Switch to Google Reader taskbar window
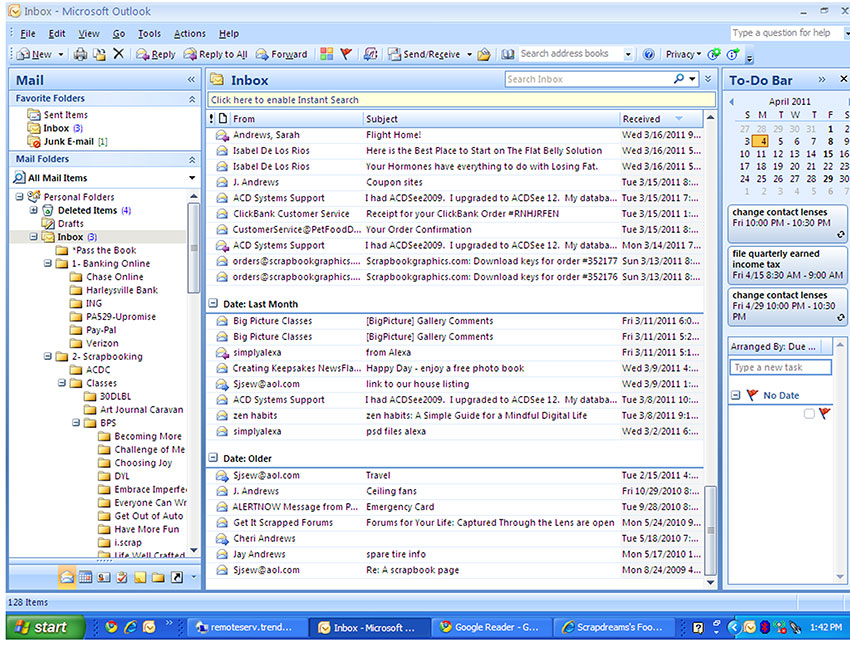850x649 pixels. [x=491, y=627]
